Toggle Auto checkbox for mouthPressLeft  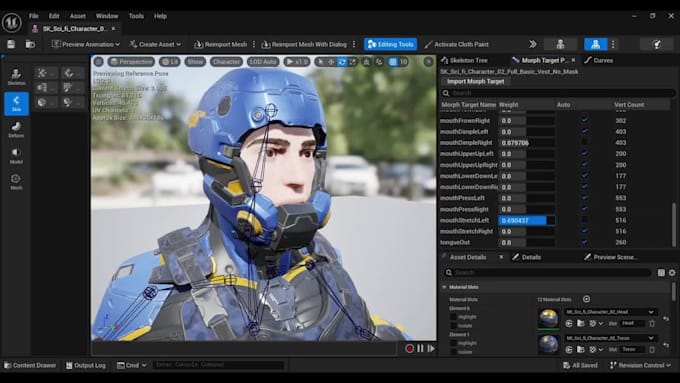584,198
